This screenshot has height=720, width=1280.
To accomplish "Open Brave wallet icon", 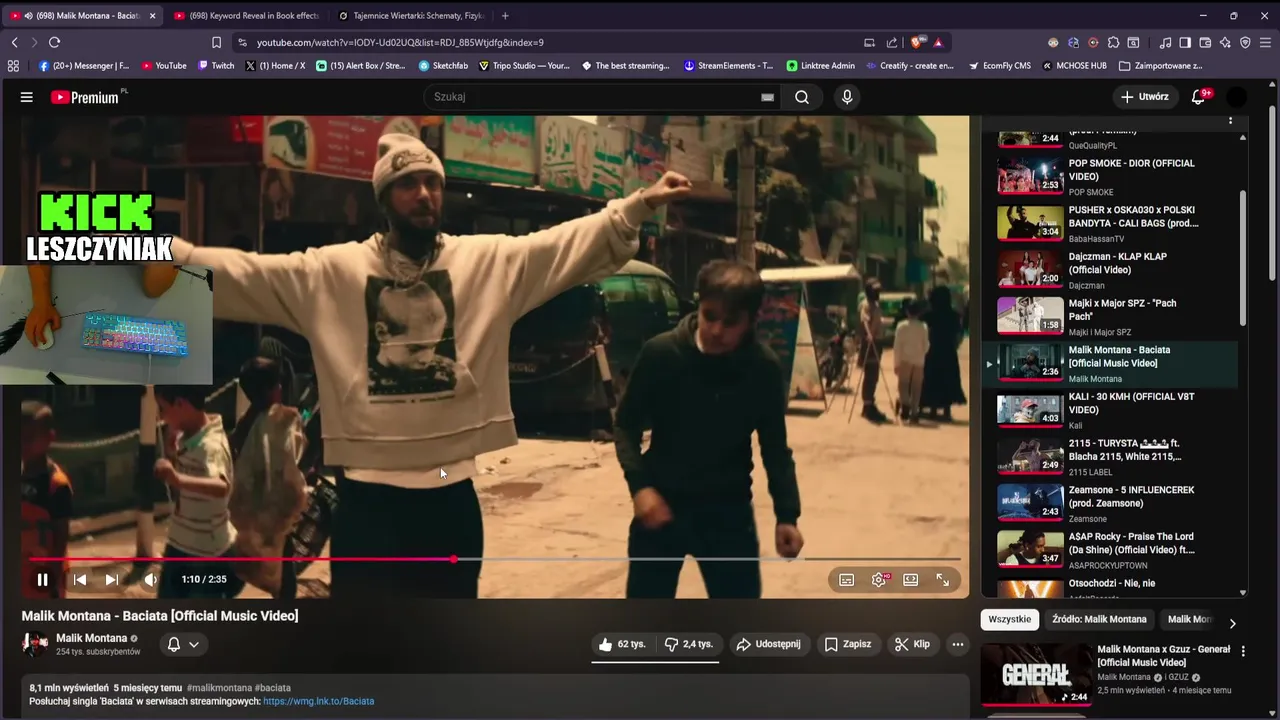I will [x=1205, y=42].
